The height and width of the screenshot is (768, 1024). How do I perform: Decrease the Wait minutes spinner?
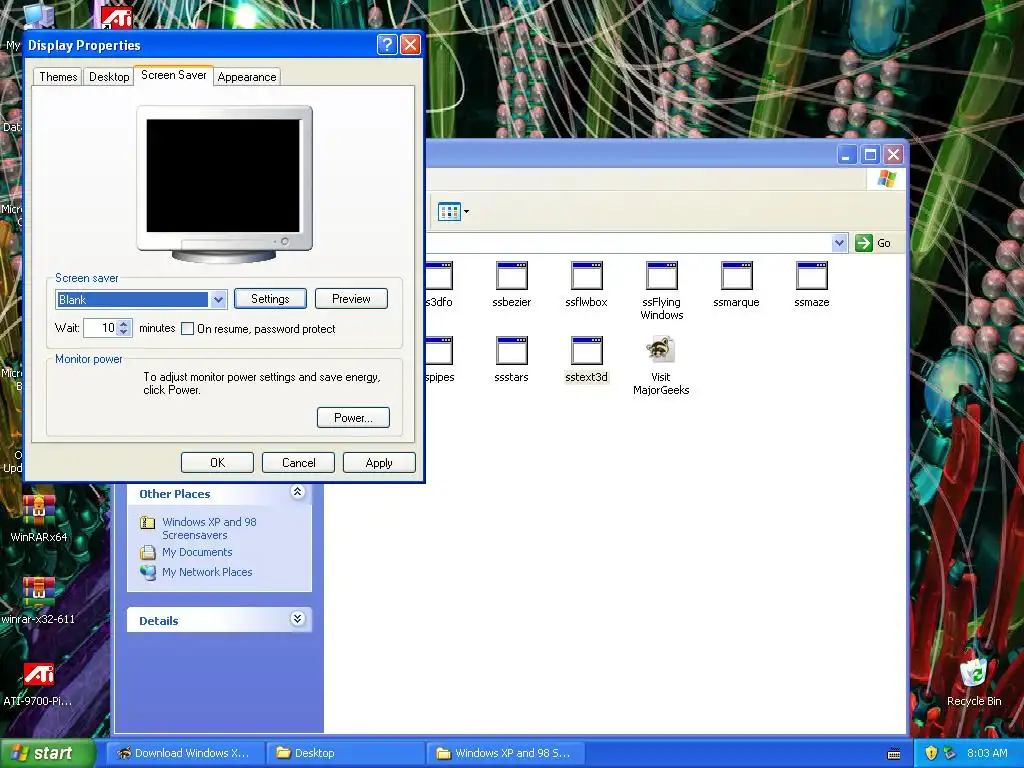pos(124,332)
